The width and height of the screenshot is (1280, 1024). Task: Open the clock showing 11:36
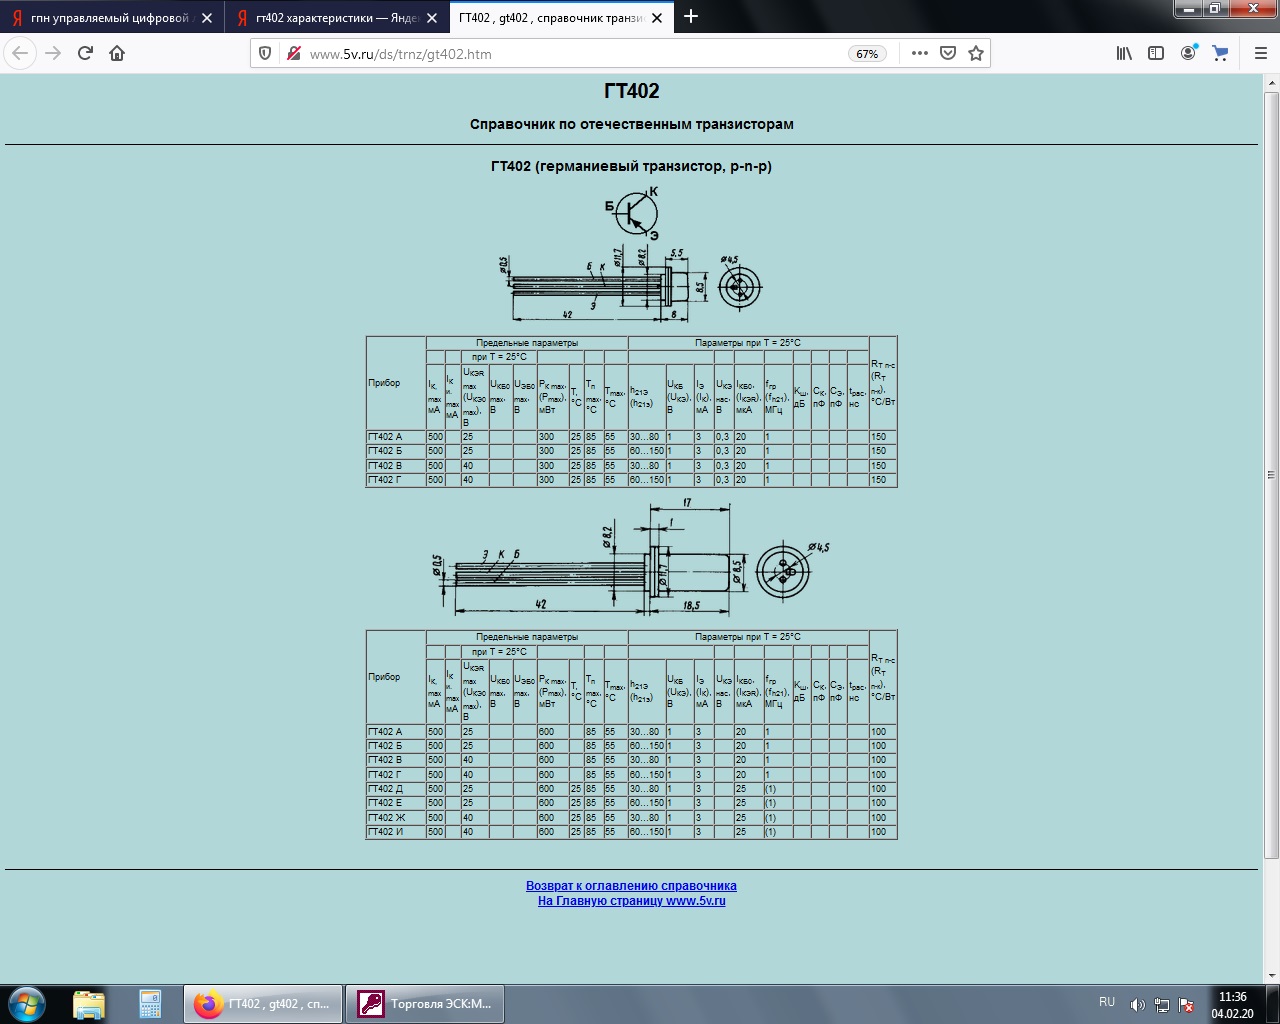(x=1233, y=1005)
